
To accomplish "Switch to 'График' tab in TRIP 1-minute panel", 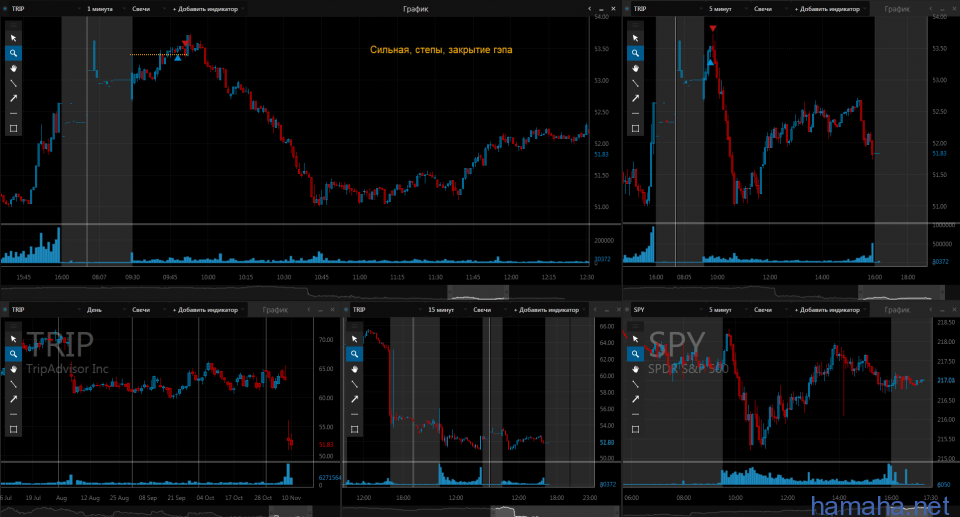I will tap(416, 9).
